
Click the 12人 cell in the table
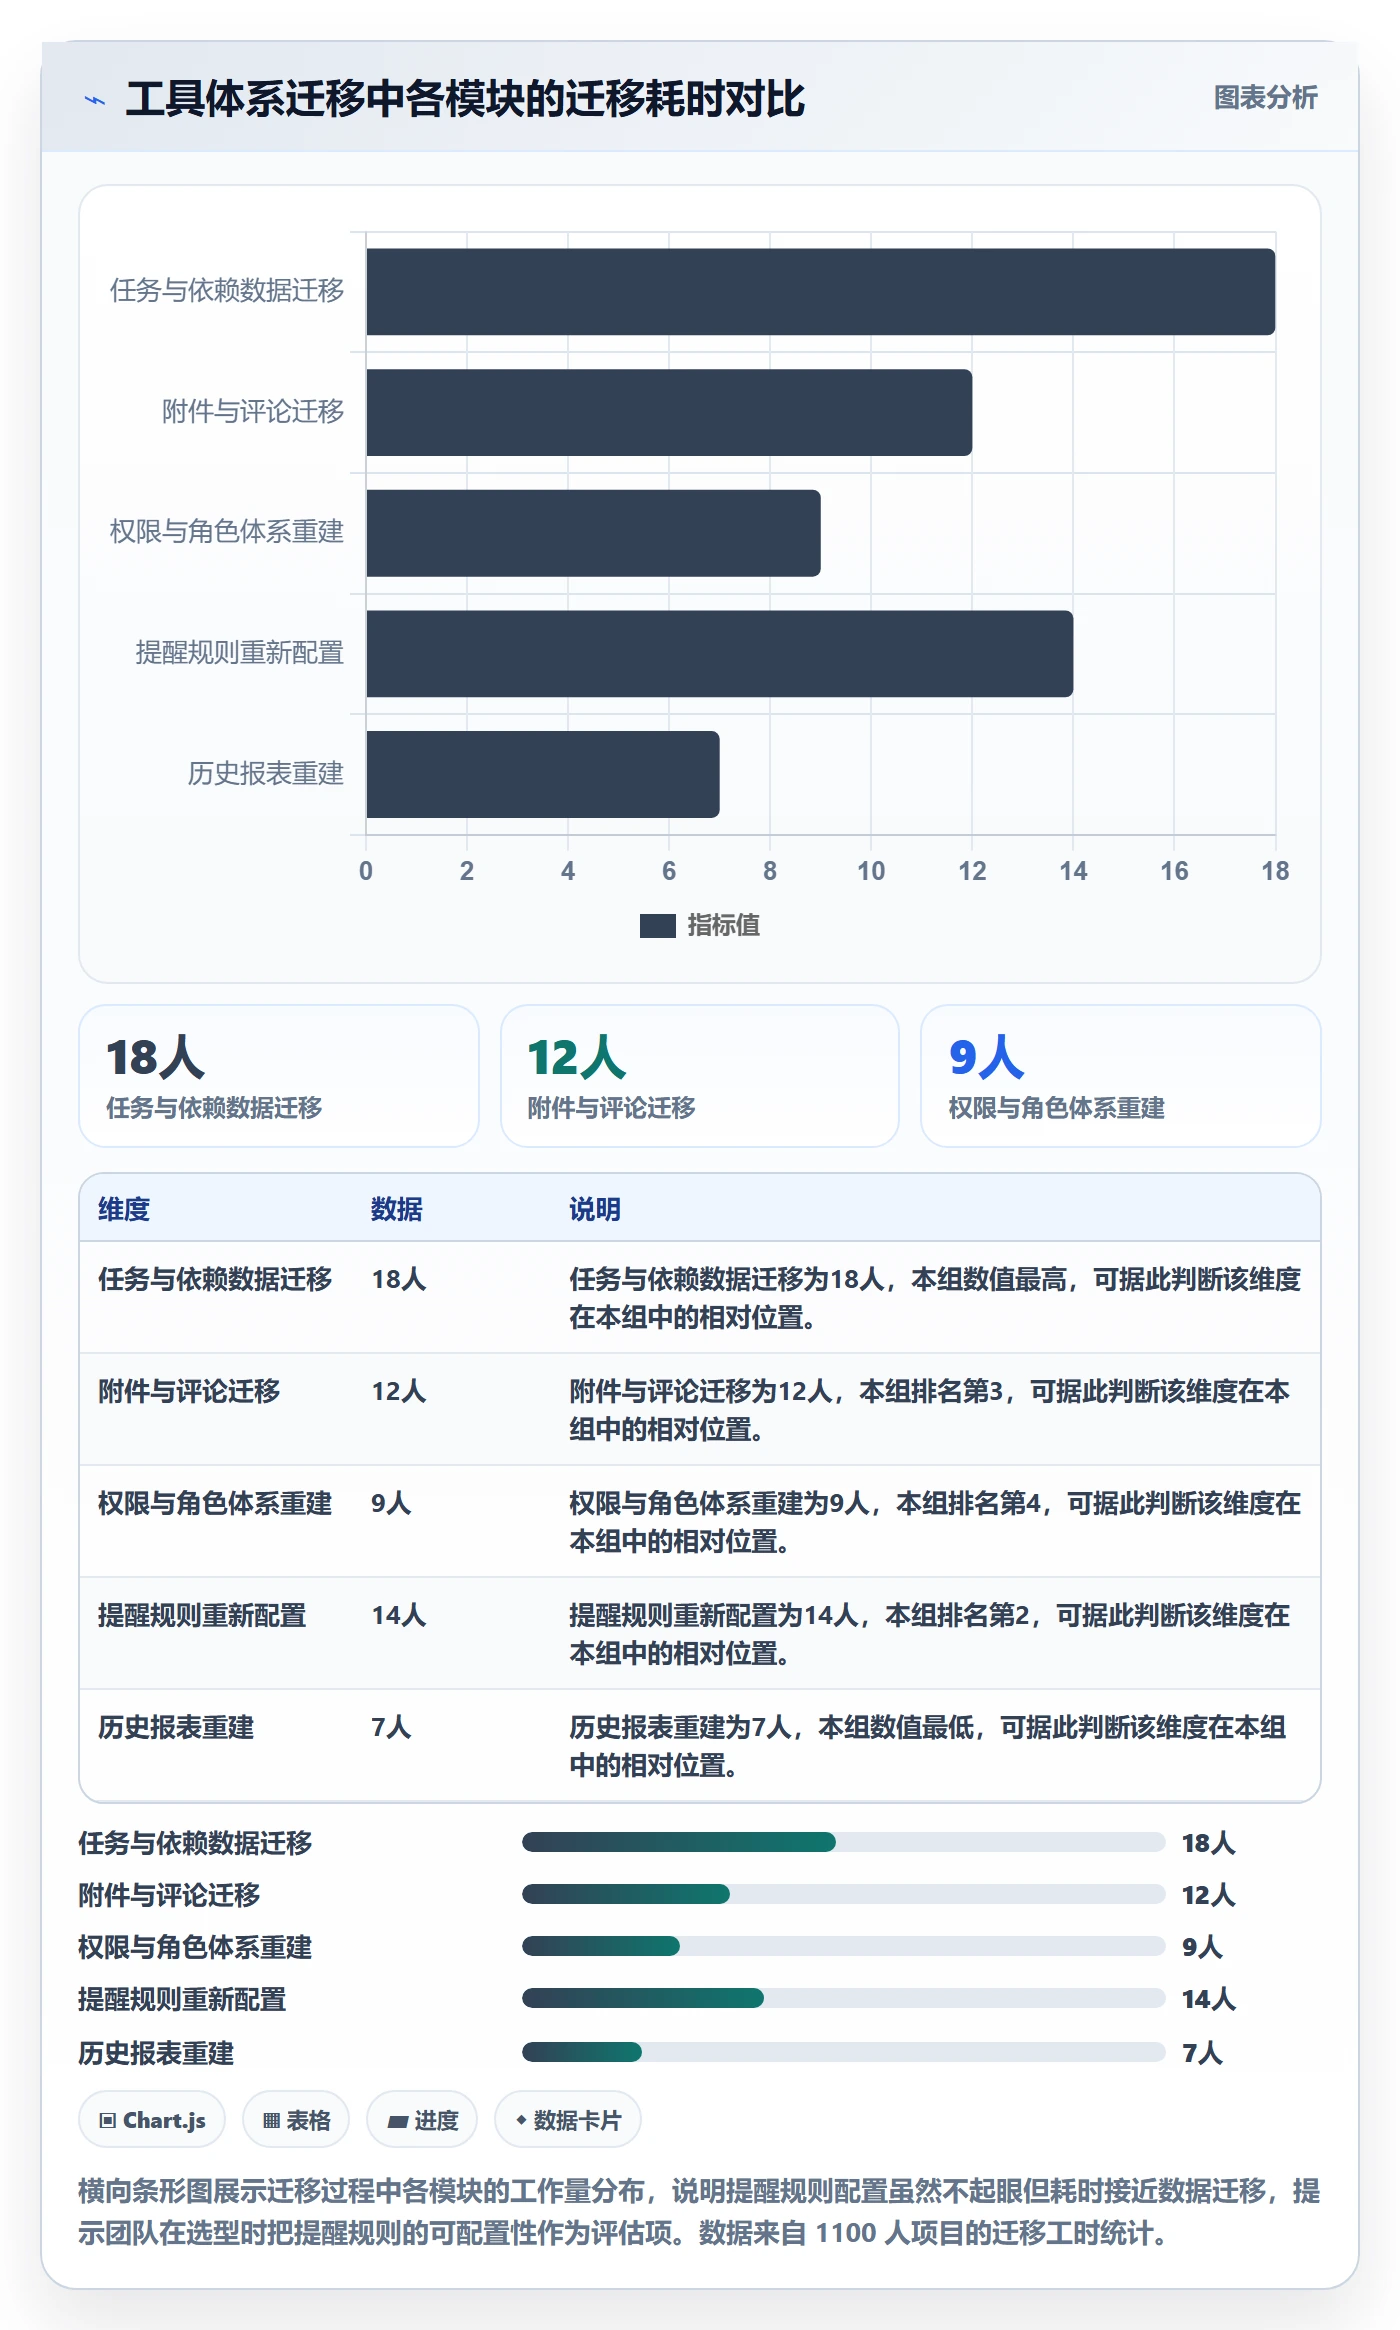click(399, 1391)
